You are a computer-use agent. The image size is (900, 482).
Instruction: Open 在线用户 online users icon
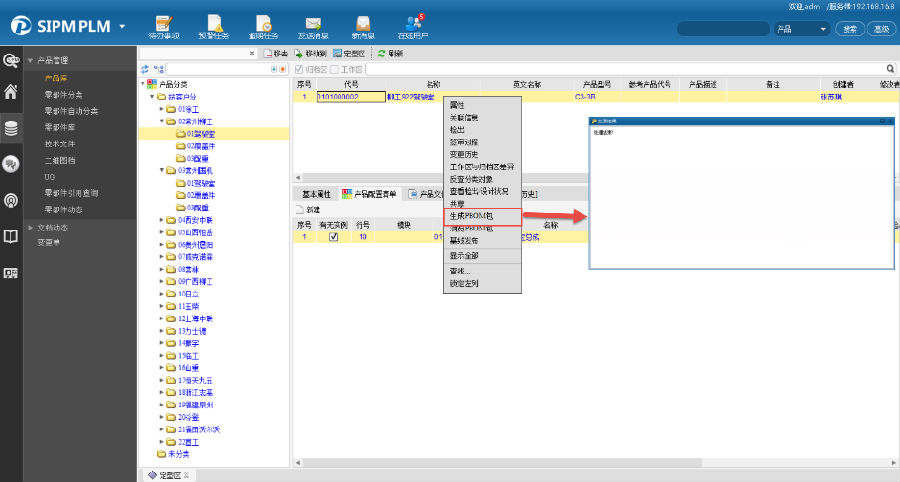(414, 27)
